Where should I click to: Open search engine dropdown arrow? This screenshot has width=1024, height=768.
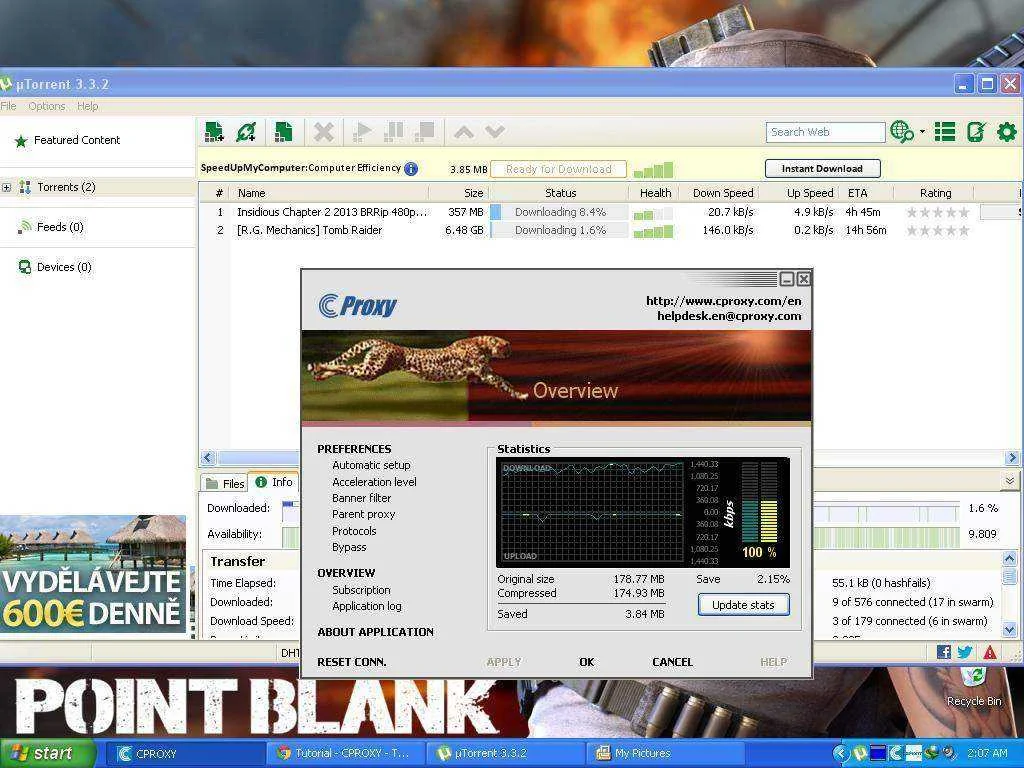[922, 132]
